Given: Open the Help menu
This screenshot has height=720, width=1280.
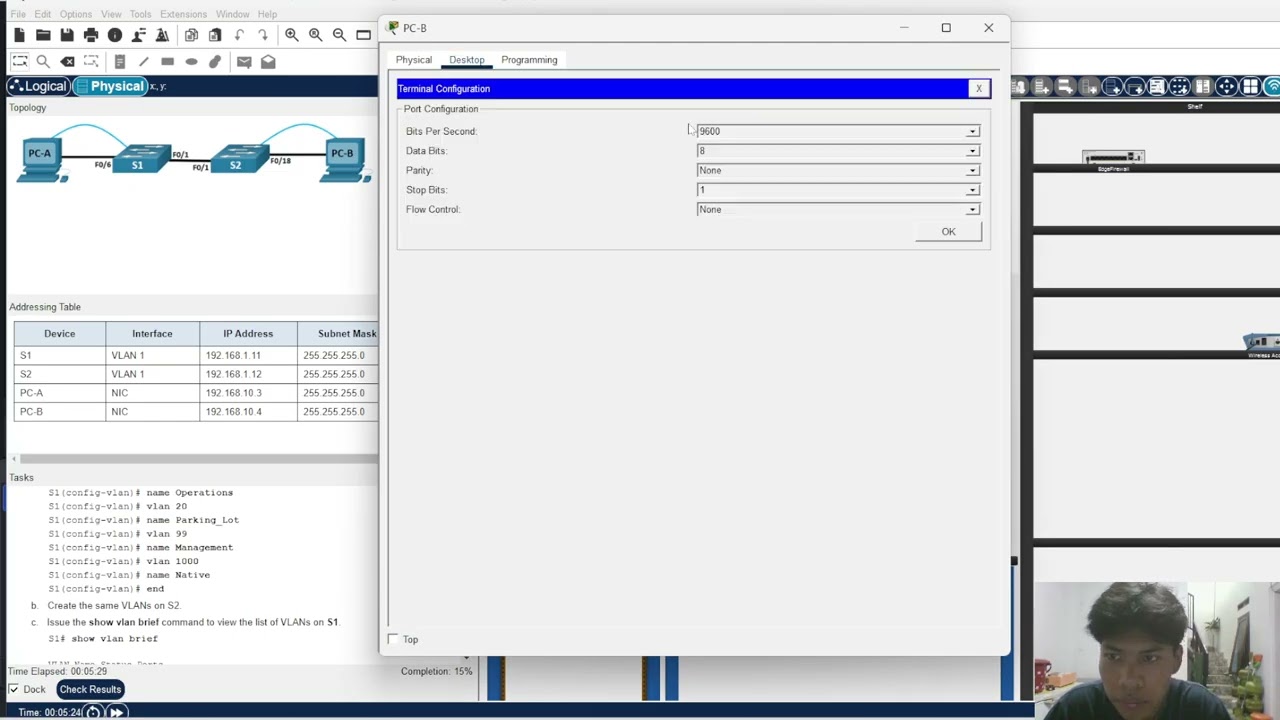Looking at the screenshot, I should click(x=267, y=14).
